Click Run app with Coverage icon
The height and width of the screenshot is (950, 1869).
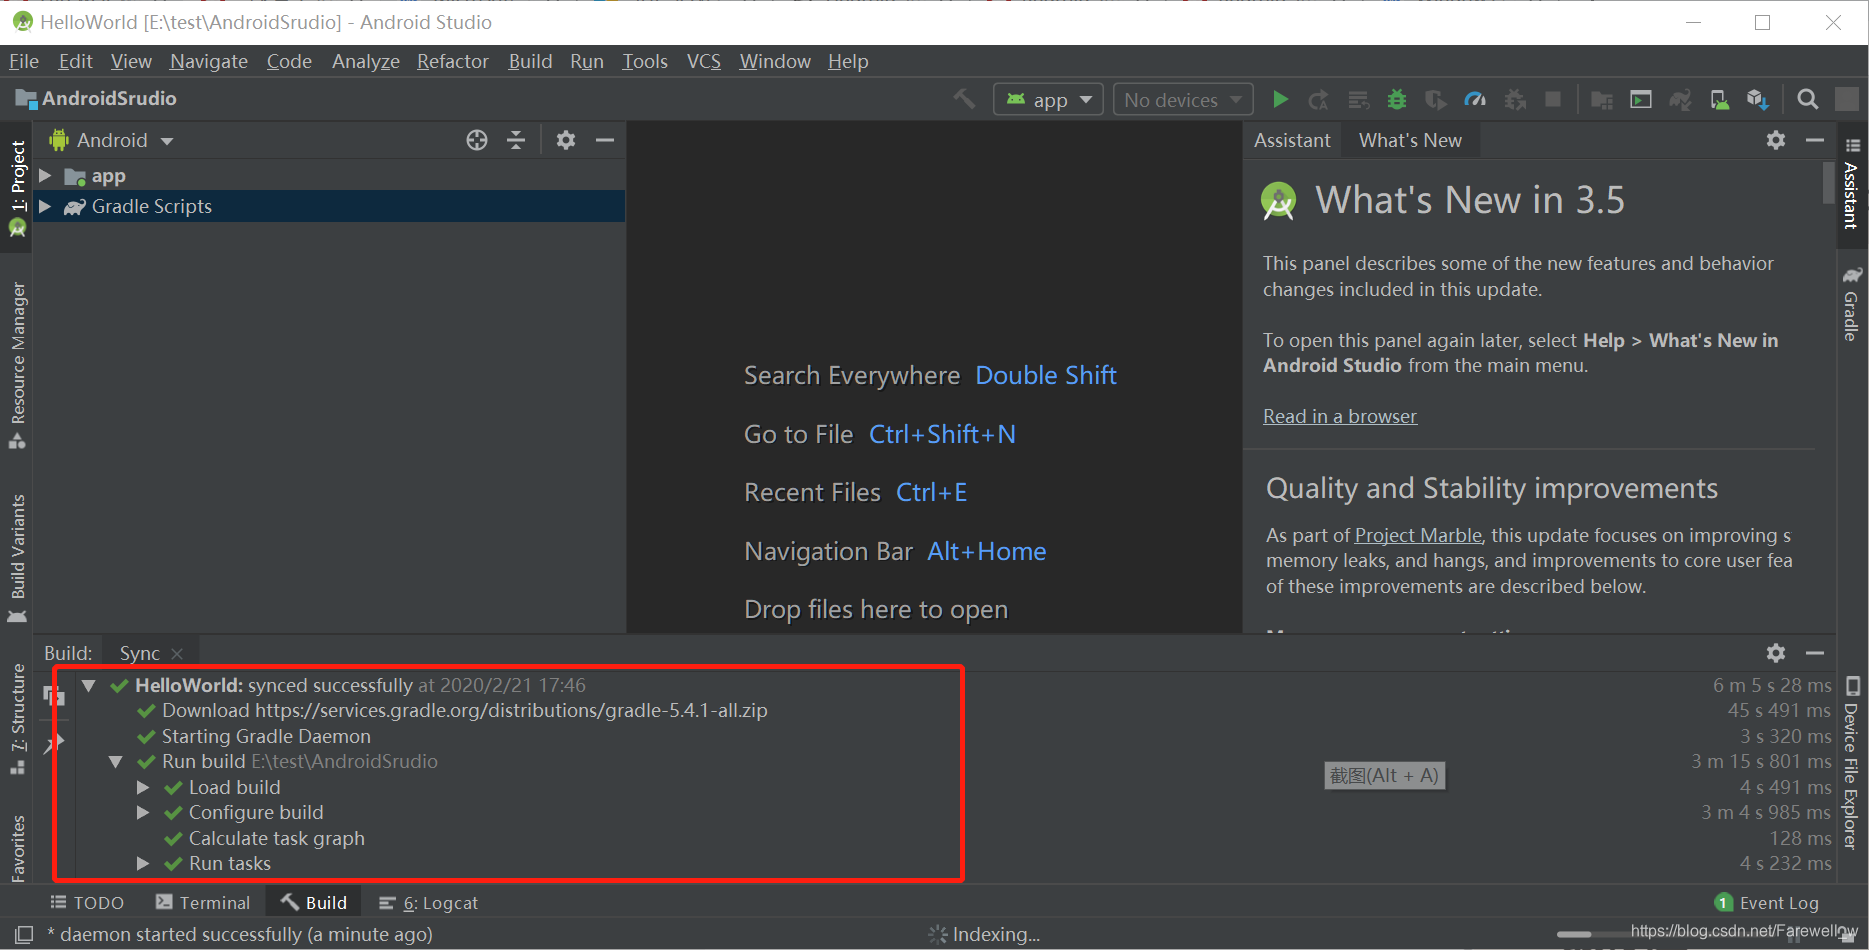(1436, 99)
